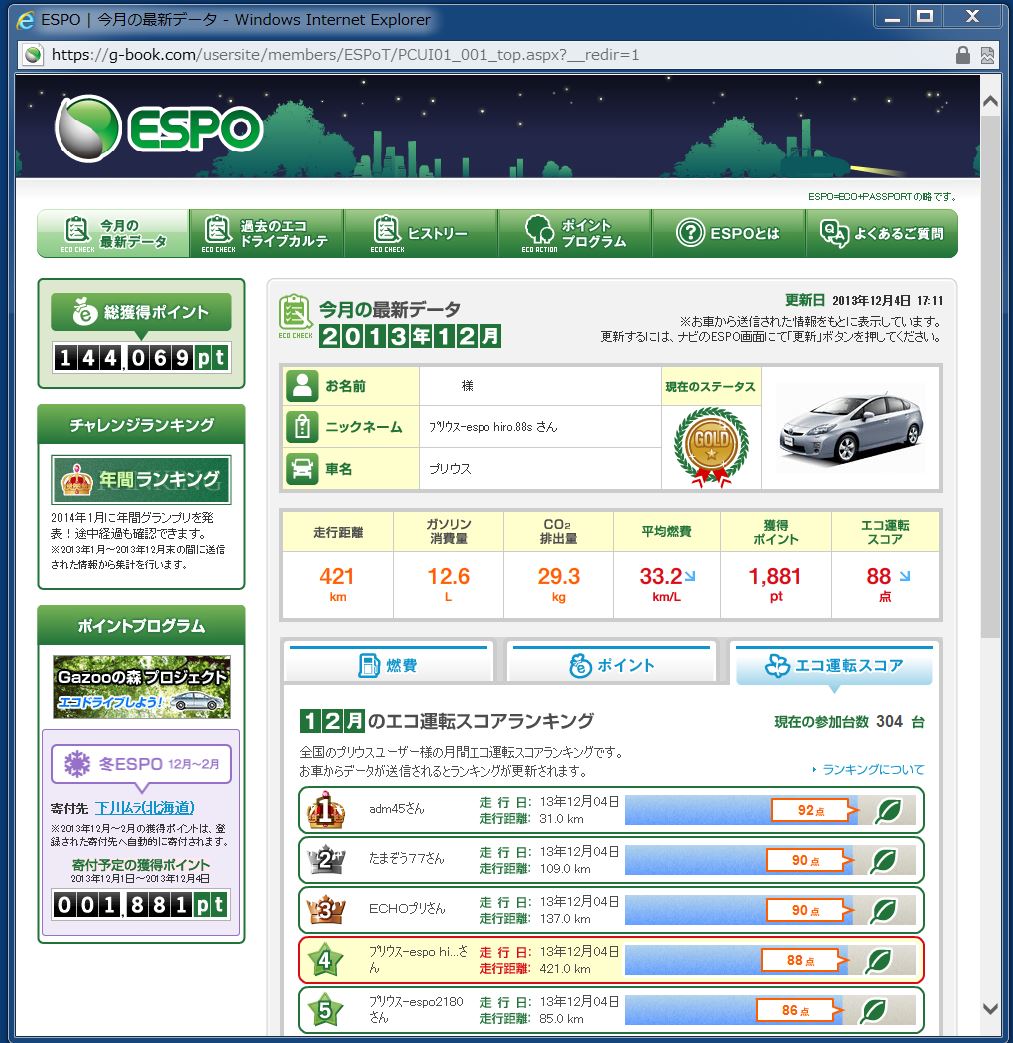Image resolution: width=1013 pixels, height=1043 pixels.
Task: Click the leaf icon in the 88点 row
Action: pyautogui.click(x=879, y=960)
